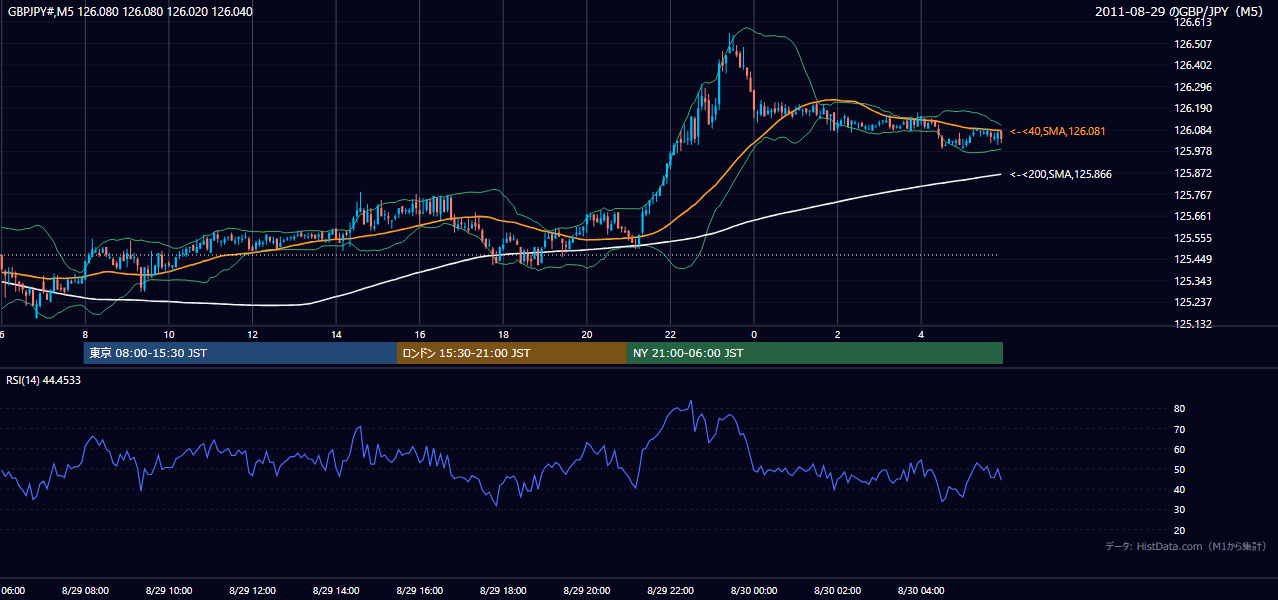1278x600 pixels.
Task: Click RSI axis level 70
Action: click(x=1180, y=429)
